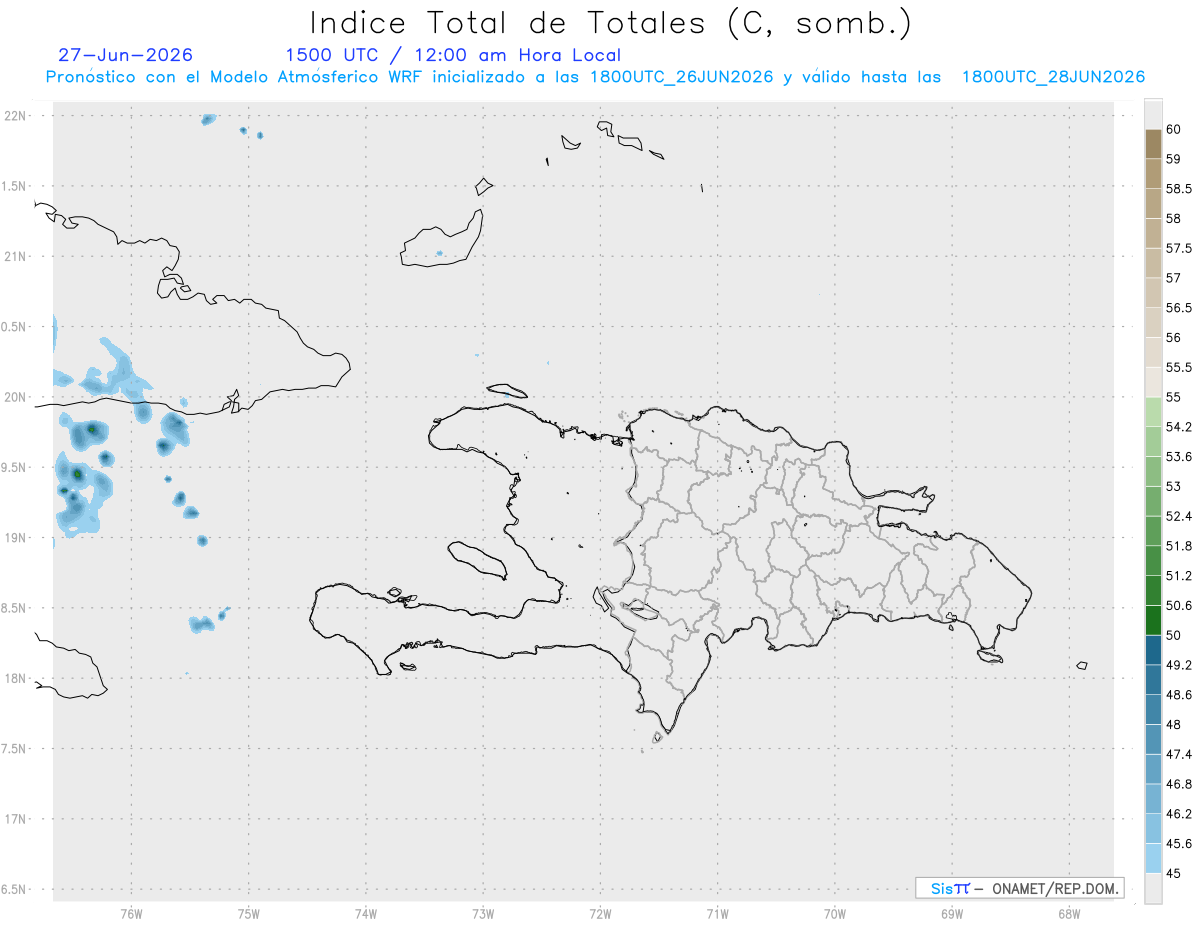This screenshot has height=927, width=1200.
Task: Select the legend value "46.2"
Action: (x=1179, y=814)
